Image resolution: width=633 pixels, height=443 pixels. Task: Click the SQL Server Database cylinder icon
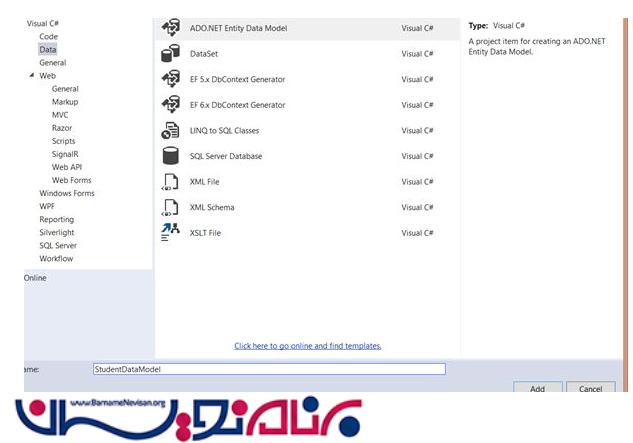170,156
